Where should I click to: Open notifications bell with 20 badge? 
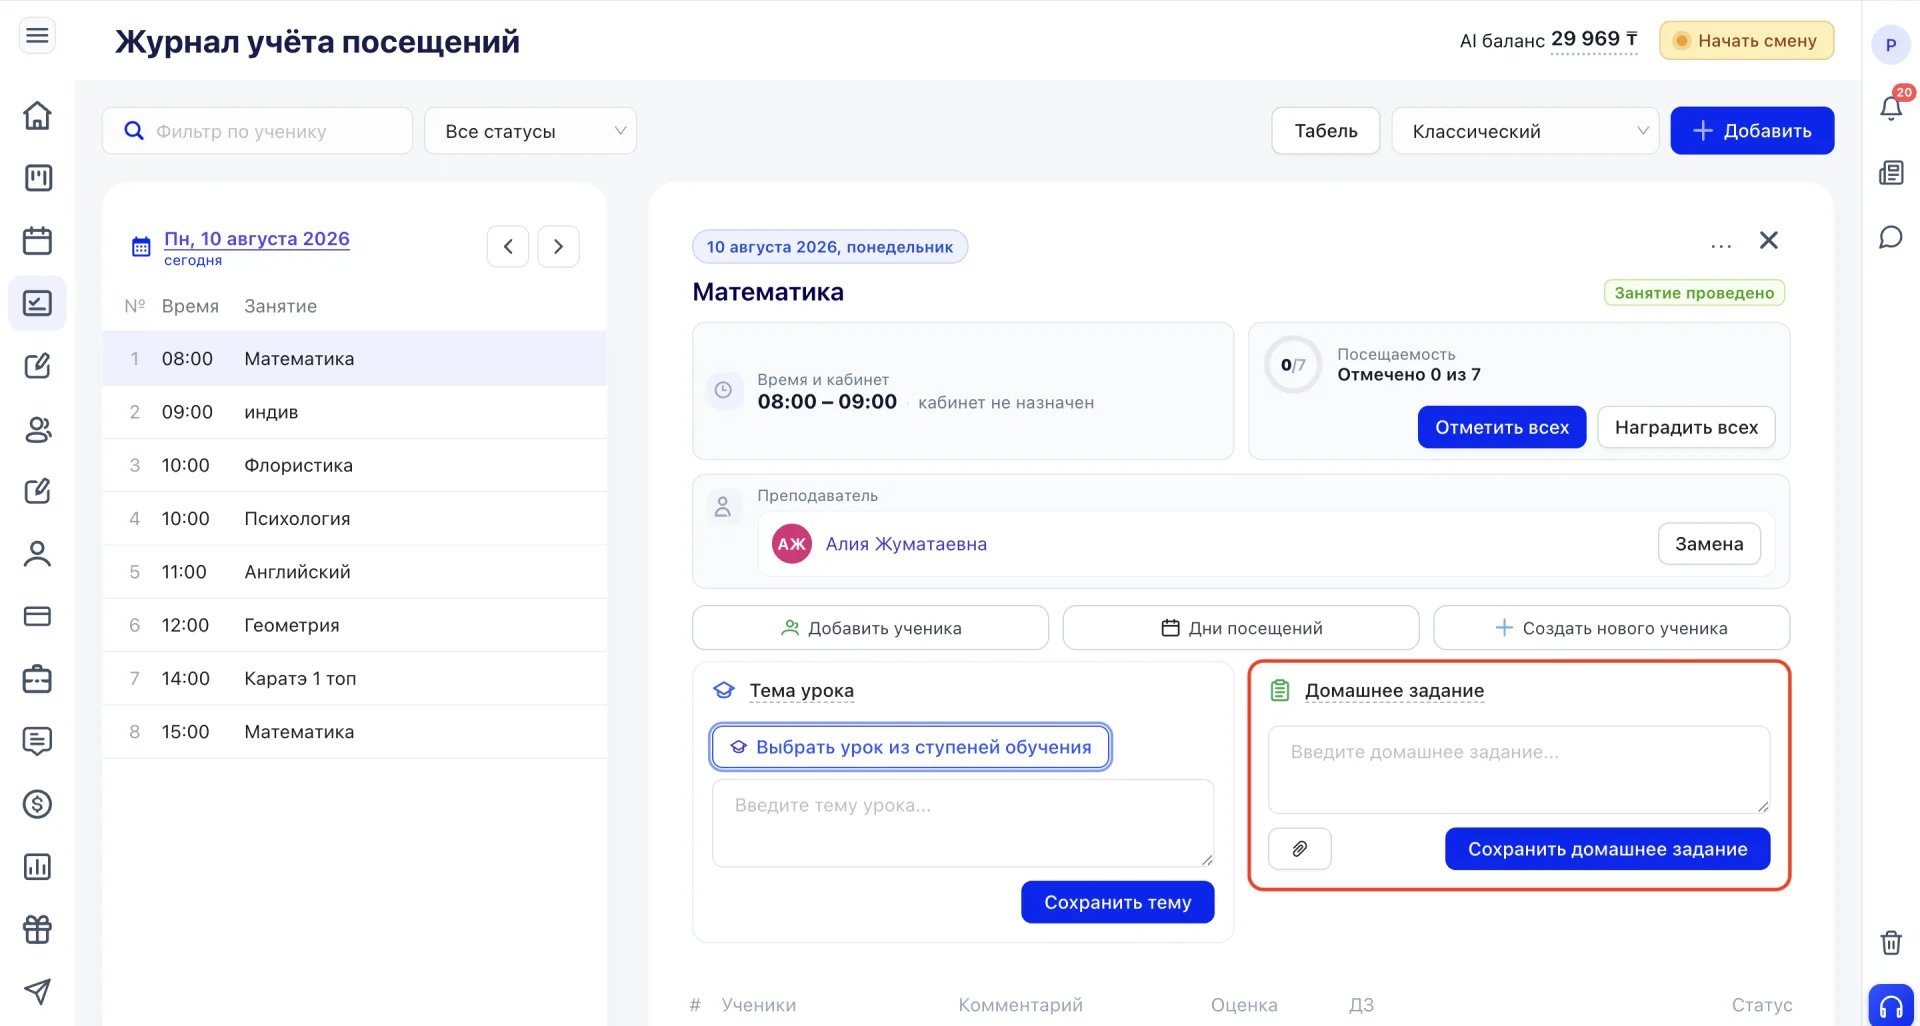1891,107
